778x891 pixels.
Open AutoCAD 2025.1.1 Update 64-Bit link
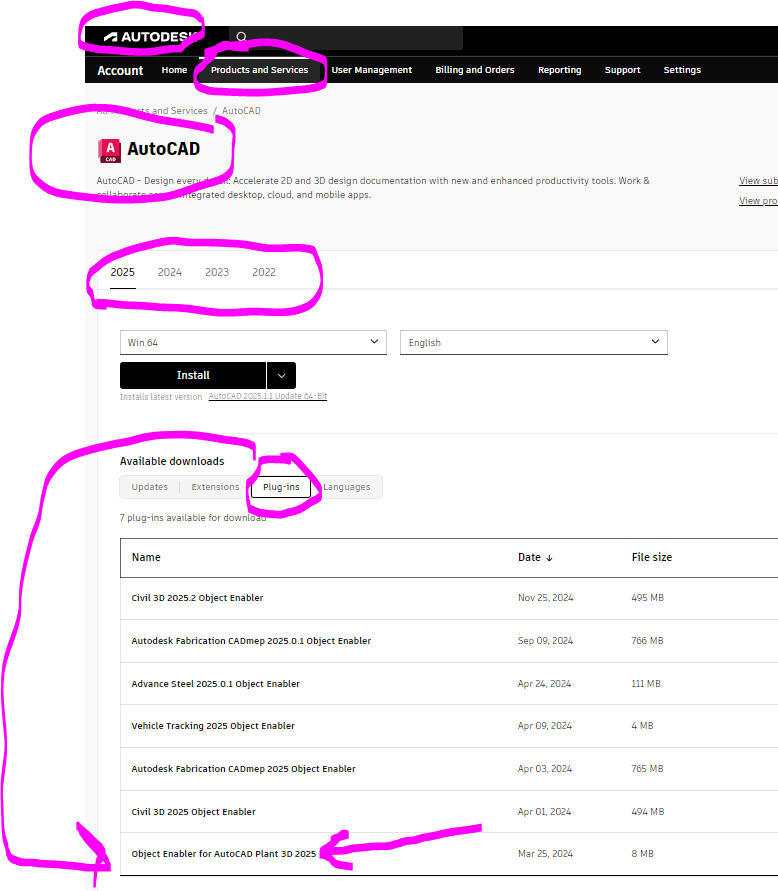point(268,396)
